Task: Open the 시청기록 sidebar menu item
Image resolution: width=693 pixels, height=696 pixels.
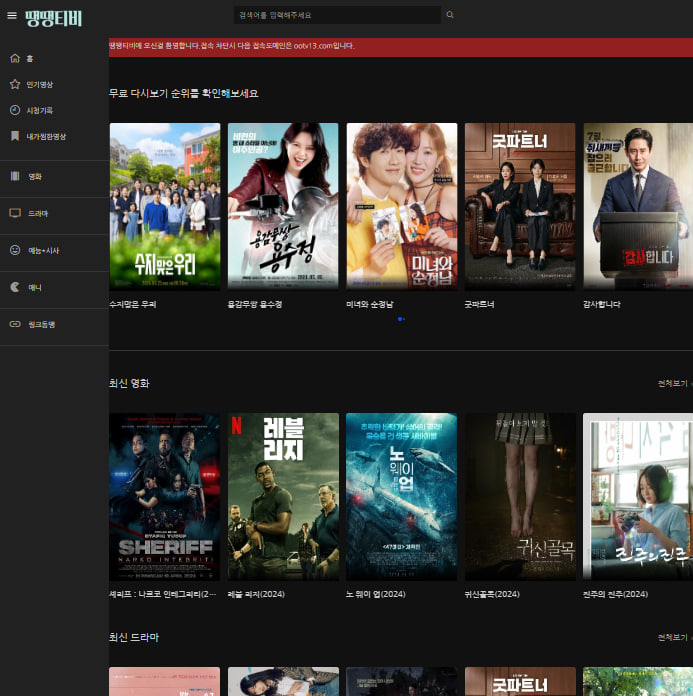Action: [40, 111]
